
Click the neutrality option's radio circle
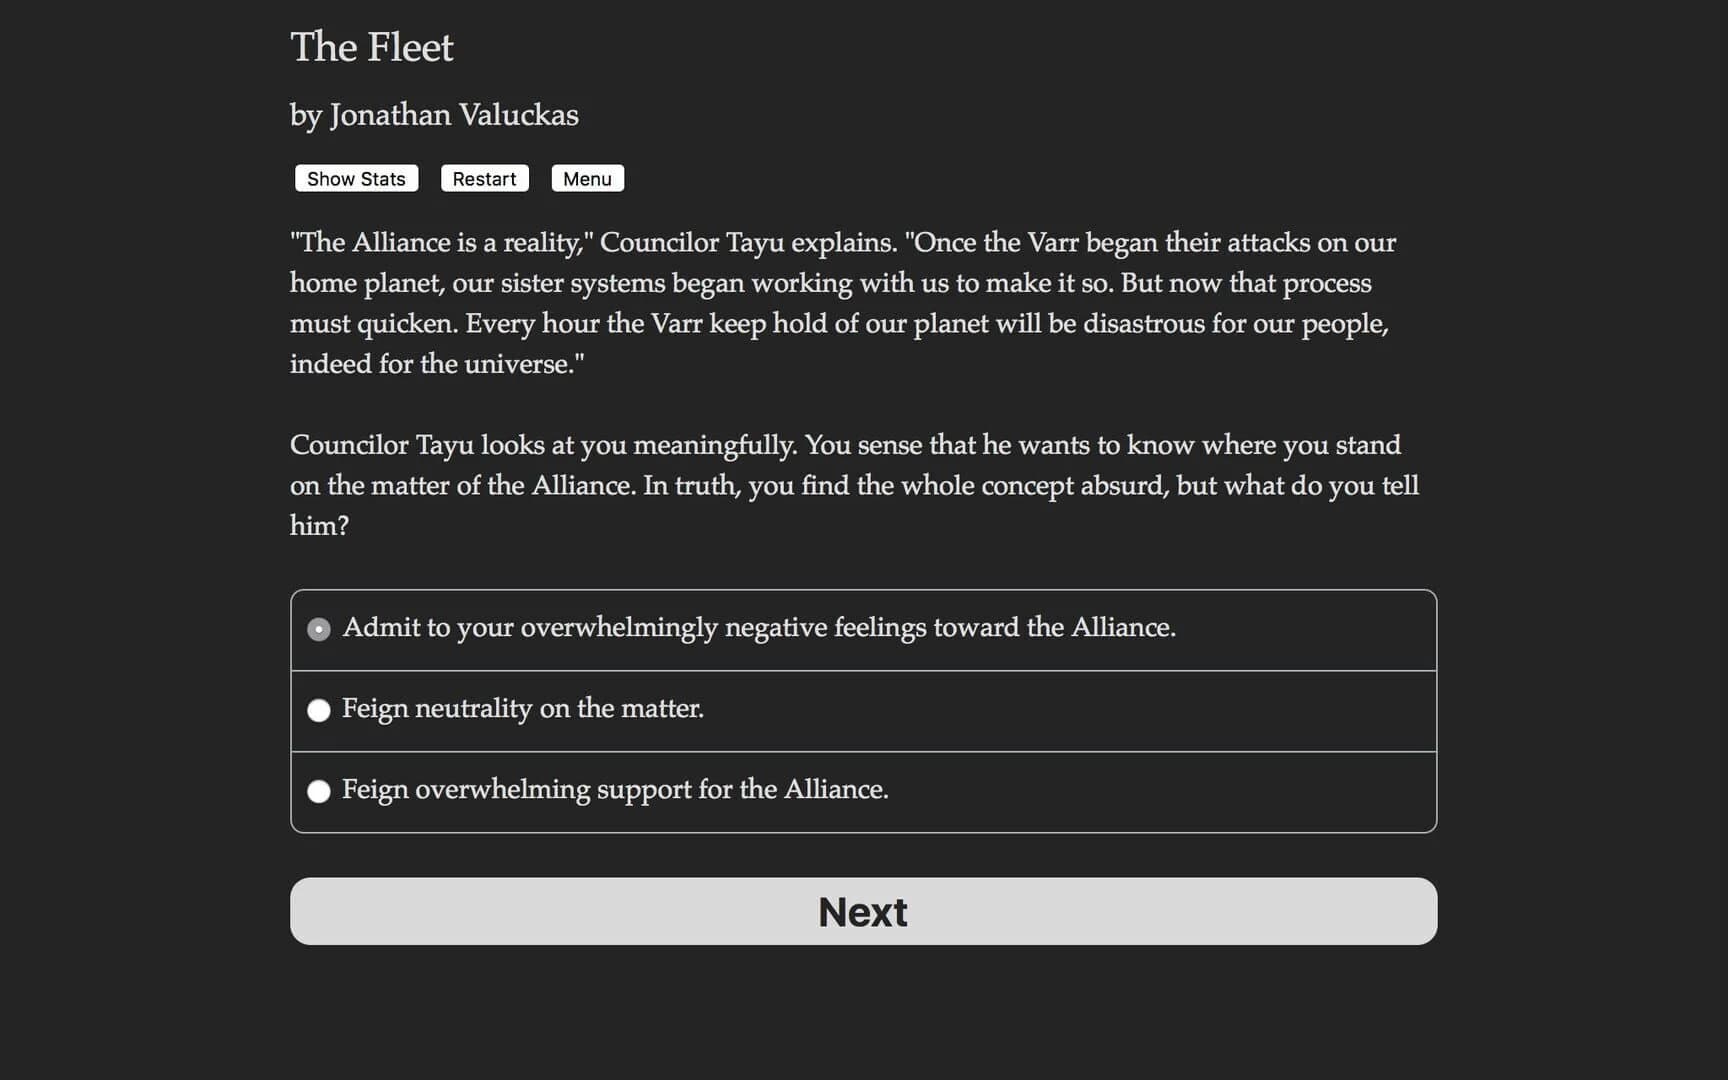tap(319, 710)
